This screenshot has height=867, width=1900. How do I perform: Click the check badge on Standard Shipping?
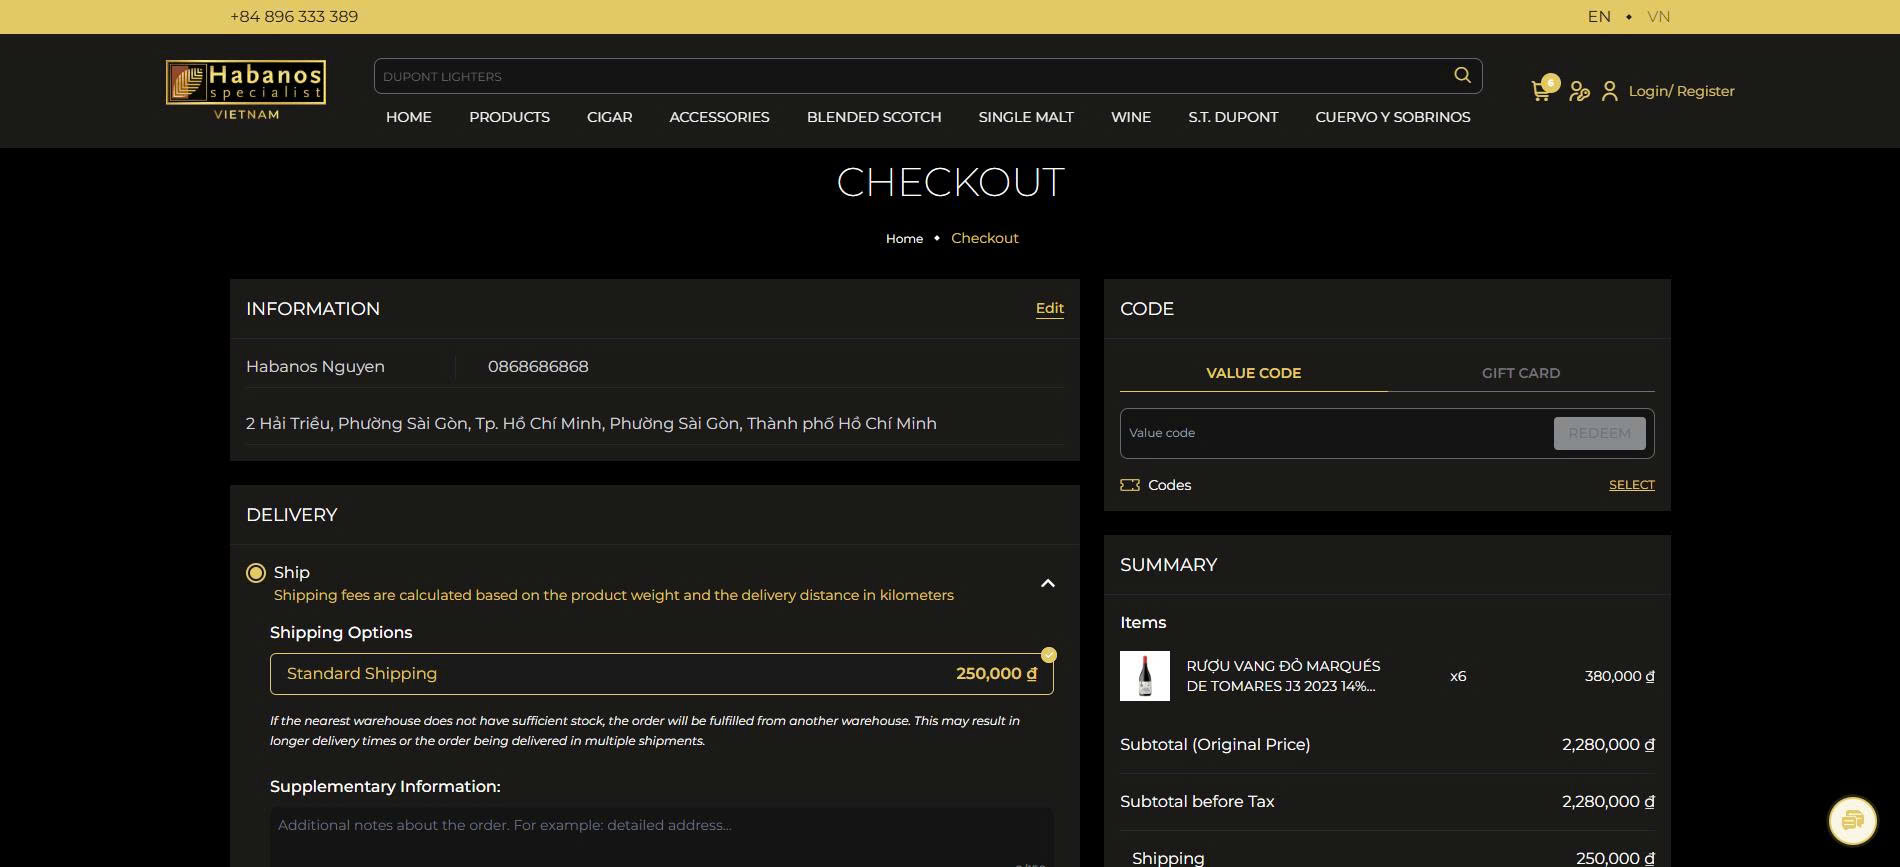click(x=1048, y=655)
